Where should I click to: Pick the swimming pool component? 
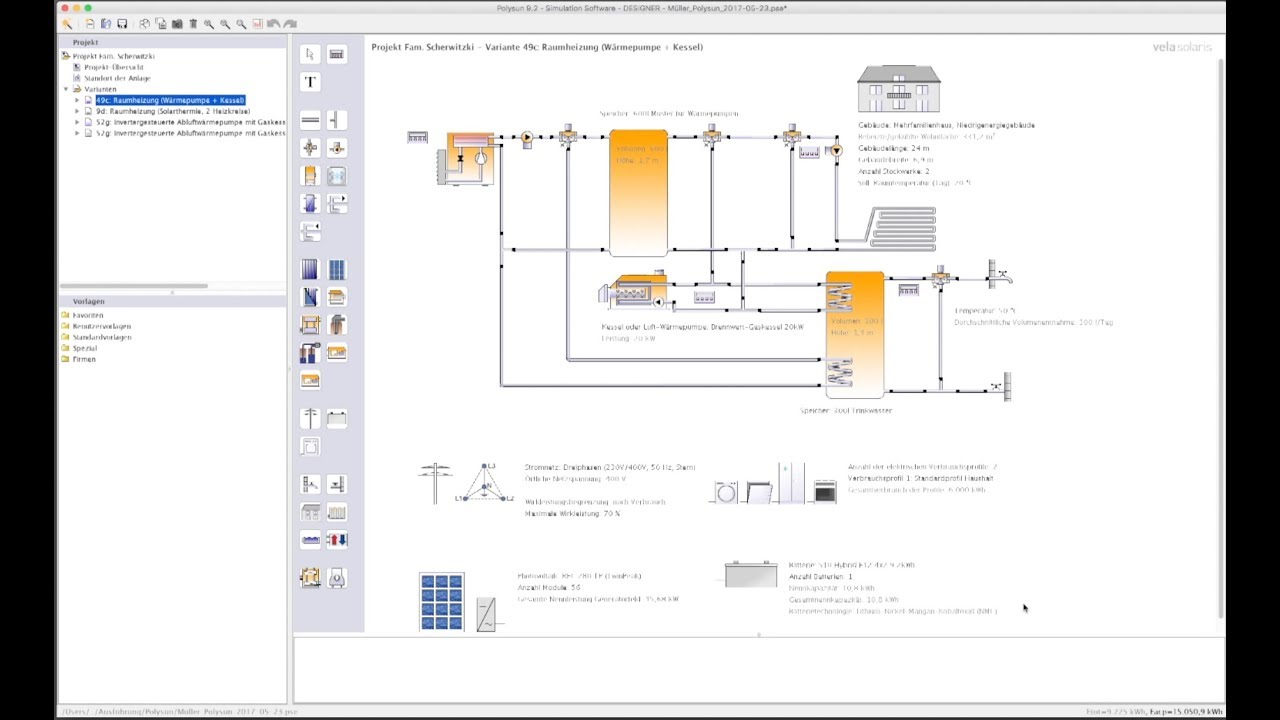coord(310,540)
